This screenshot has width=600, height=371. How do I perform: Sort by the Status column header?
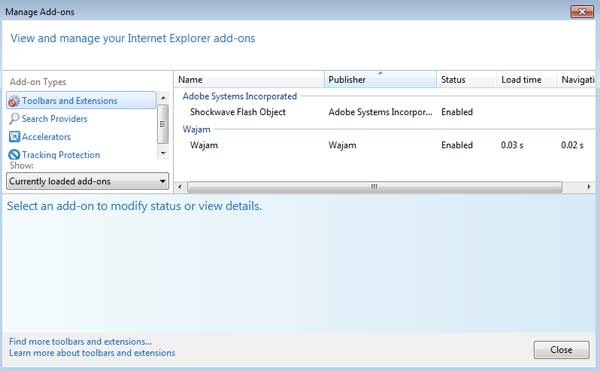466,80
